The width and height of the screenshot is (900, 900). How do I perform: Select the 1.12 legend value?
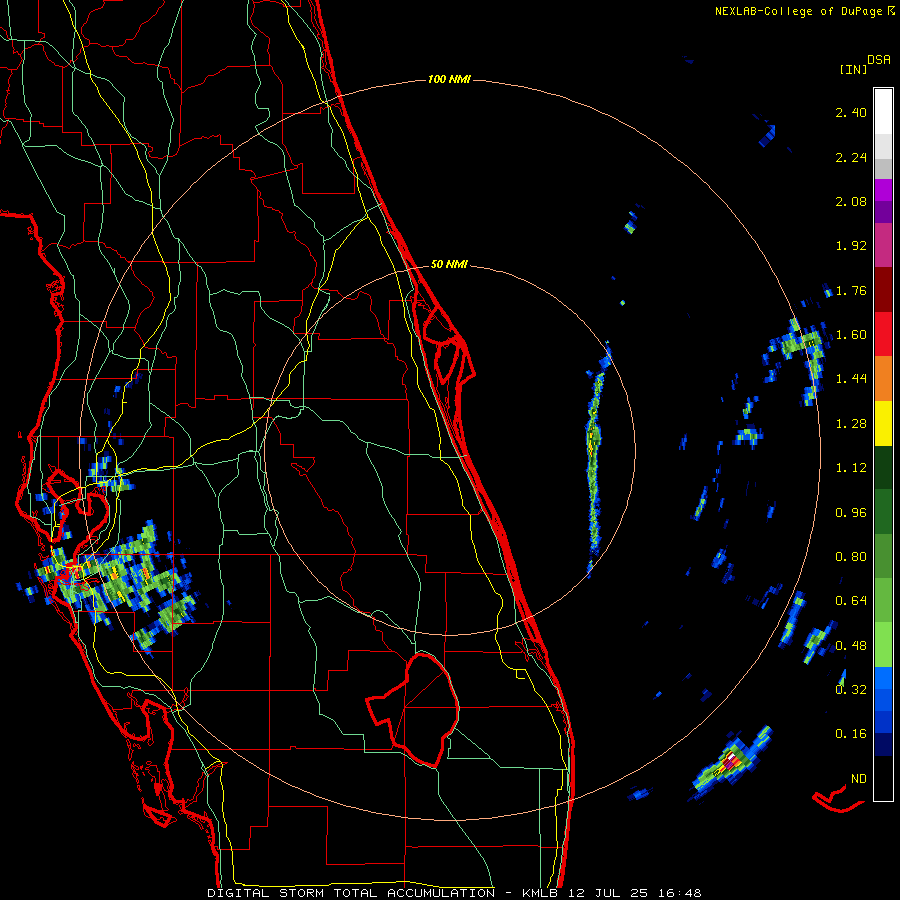point(851,468)
